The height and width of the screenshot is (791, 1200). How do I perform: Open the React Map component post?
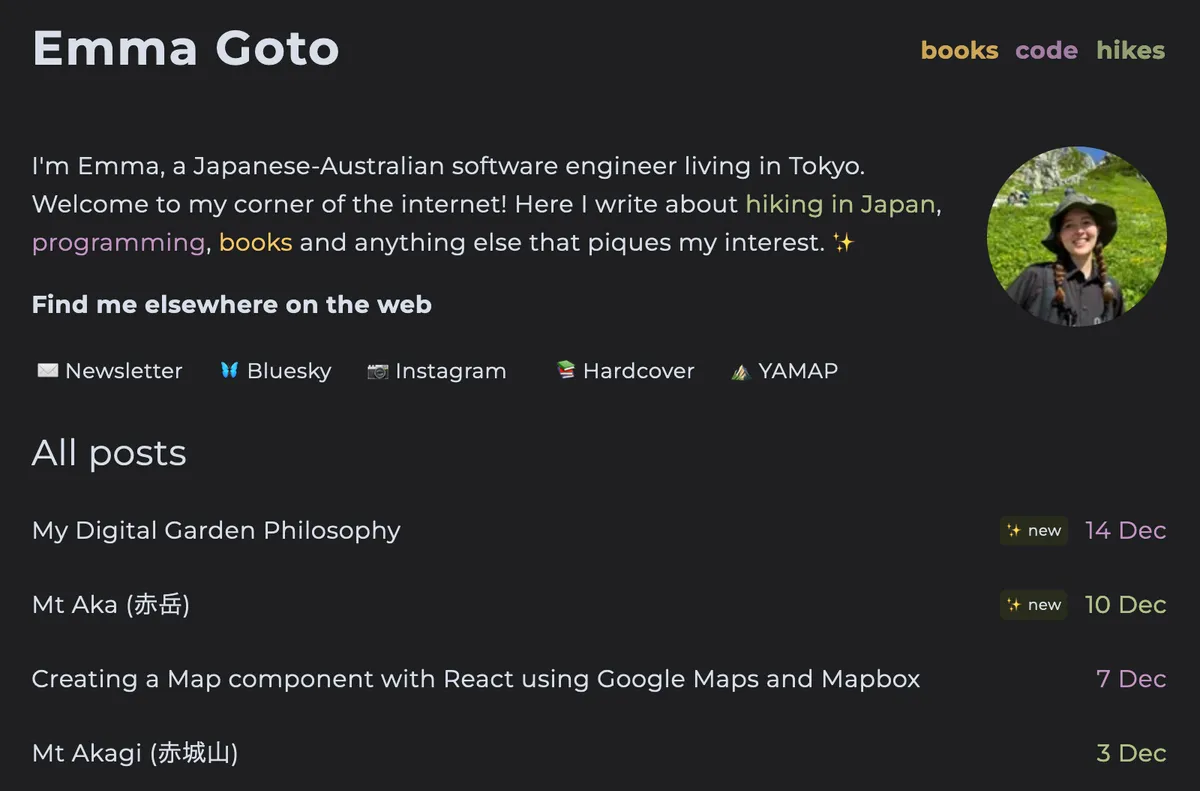tap(475, 679)
